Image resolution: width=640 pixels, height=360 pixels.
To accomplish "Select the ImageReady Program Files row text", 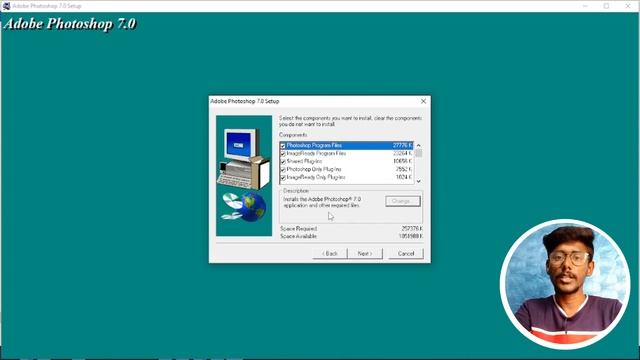I will point(316,153).
